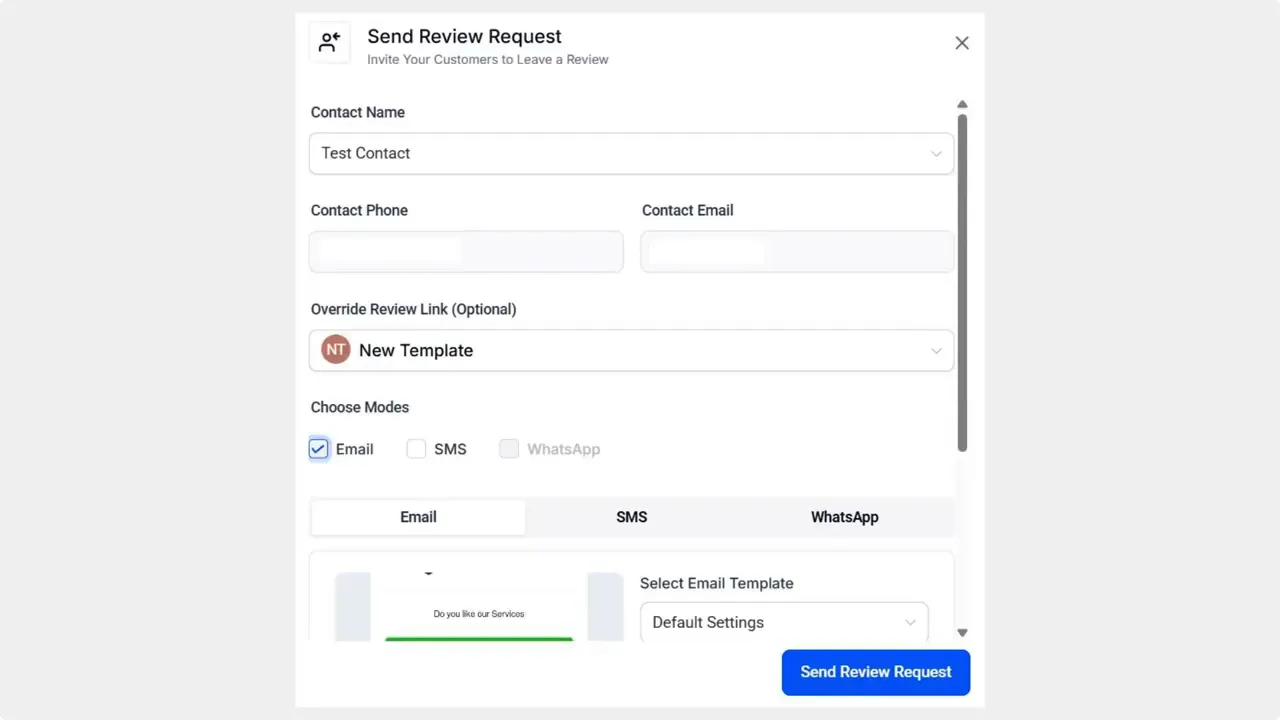Switch to the SMS tab
Viewport: 1280px width, 720px height.
coord(631,517)
